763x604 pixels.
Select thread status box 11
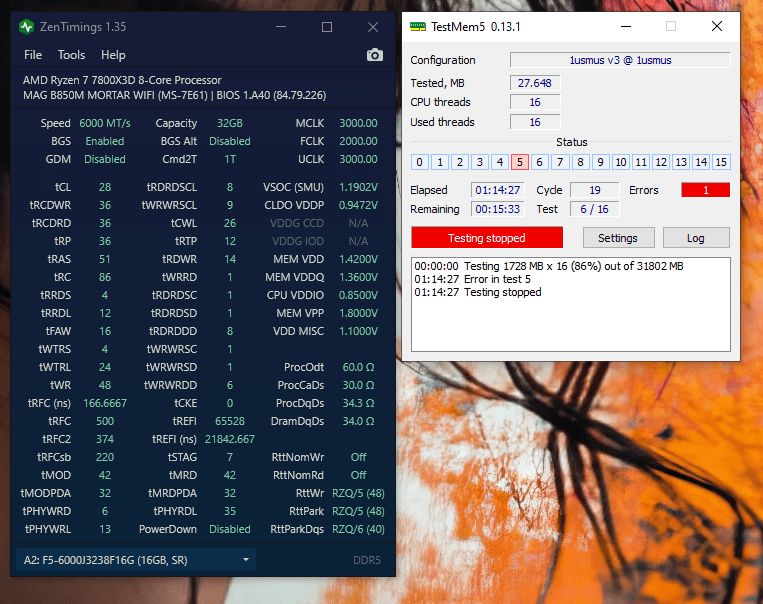641,162
